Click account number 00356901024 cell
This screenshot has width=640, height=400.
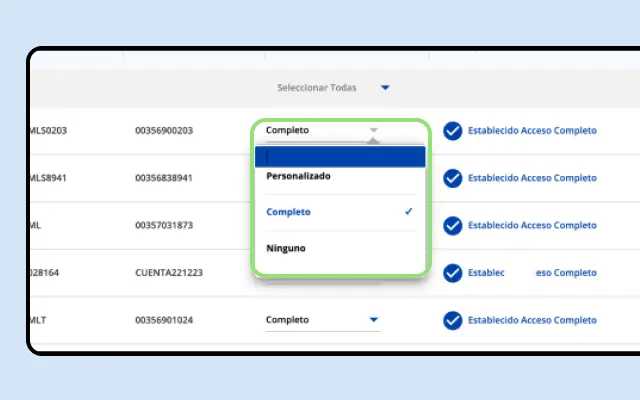164,320
